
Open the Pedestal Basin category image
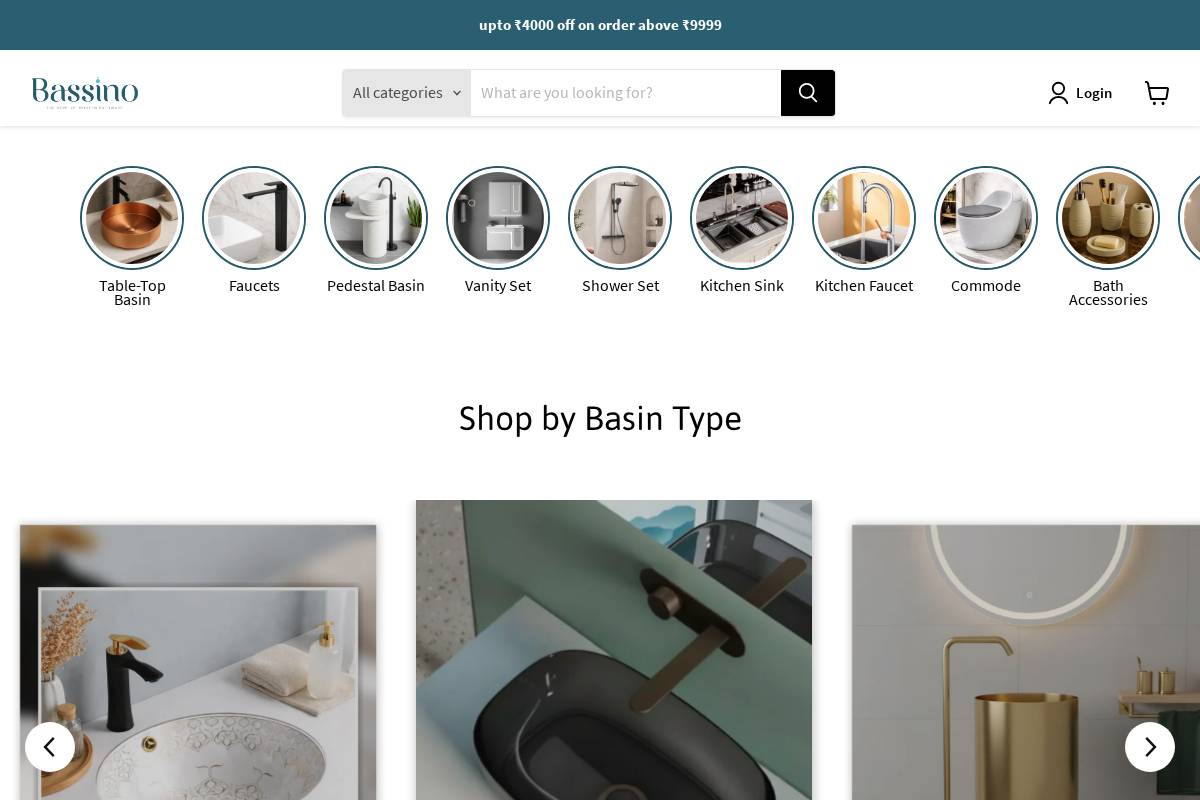click(x=376, y=218)
